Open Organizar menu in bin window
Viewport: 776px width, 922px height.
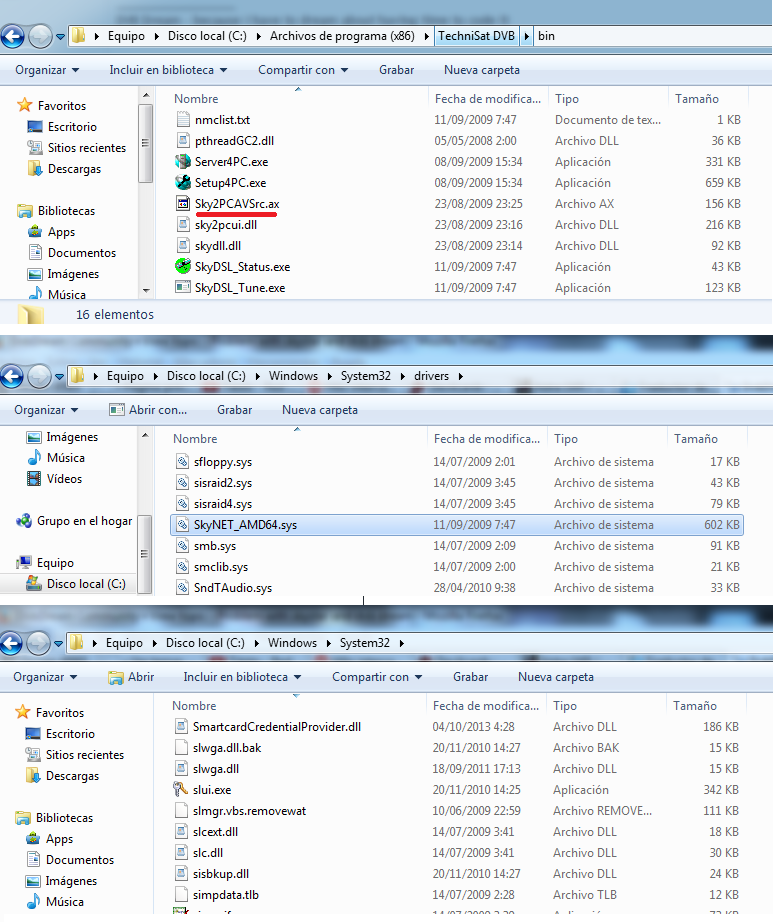point(47,70)
